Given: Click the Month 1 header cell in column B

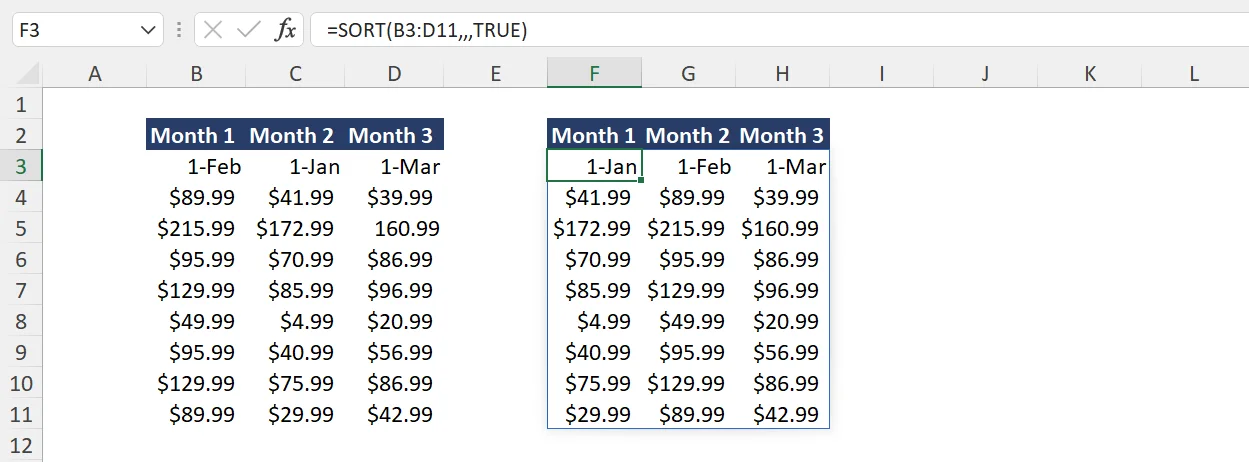Looking at the screenshot, I should (x=194, y=135).
